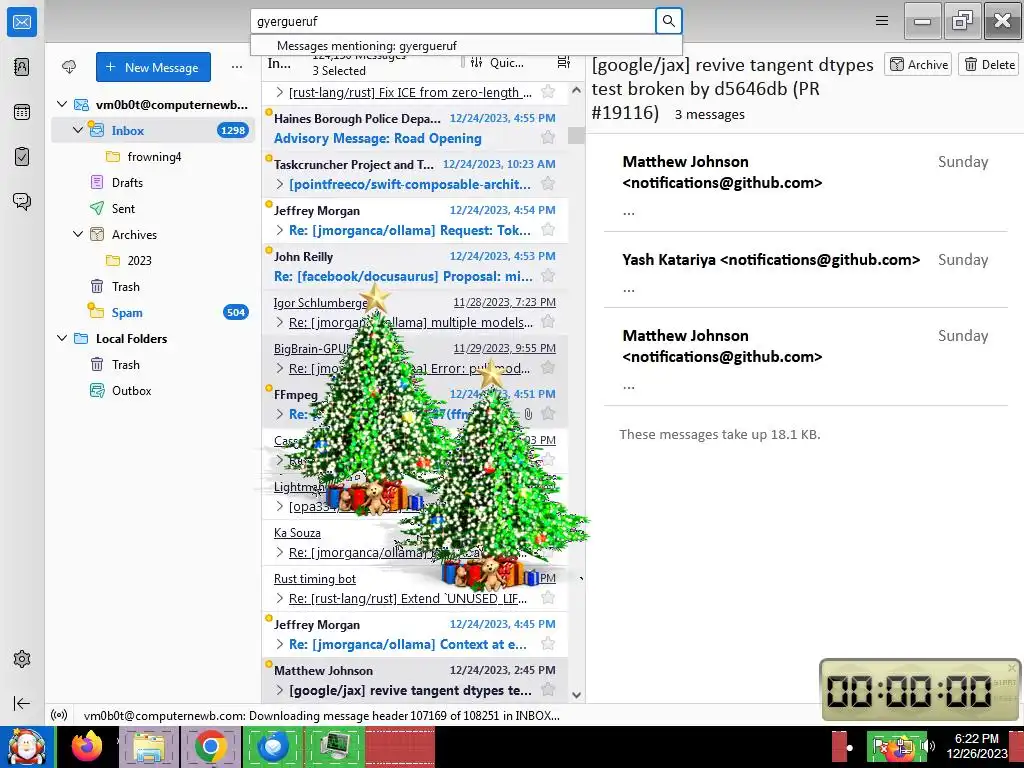Click the New Message button
This screenshot has width=1024, height=768.
click(x=153, y=67)
